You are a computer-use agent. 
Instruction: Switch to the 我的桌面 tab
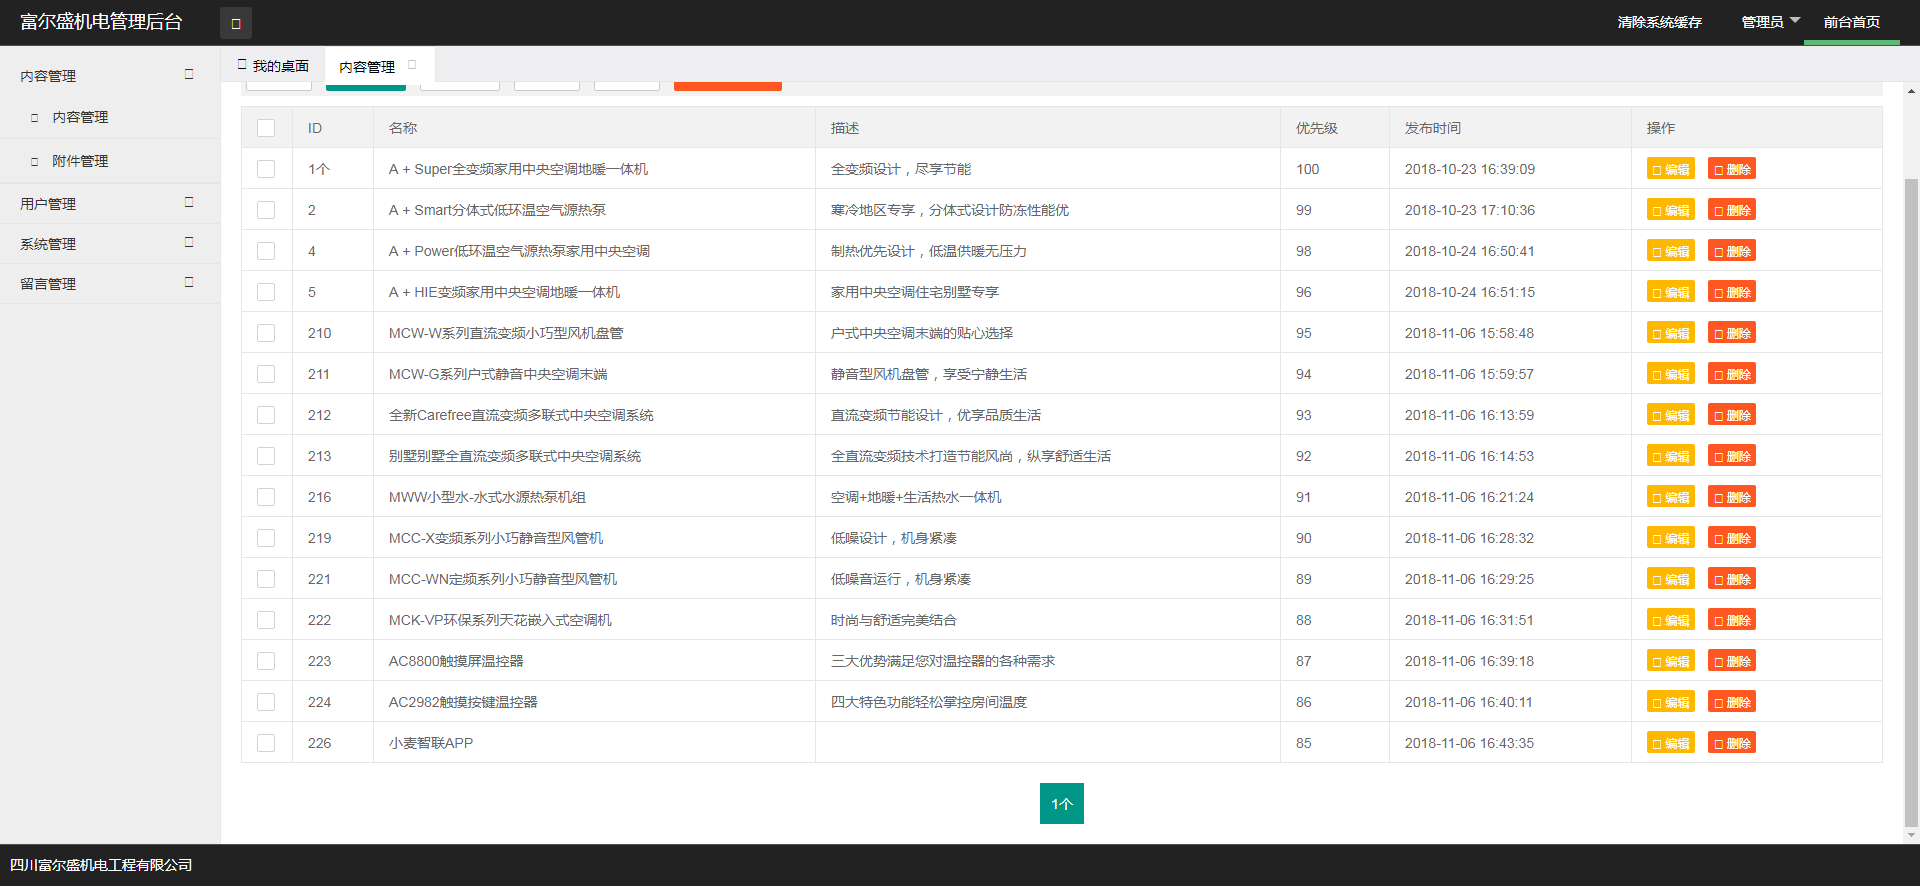tap(273, 66)
